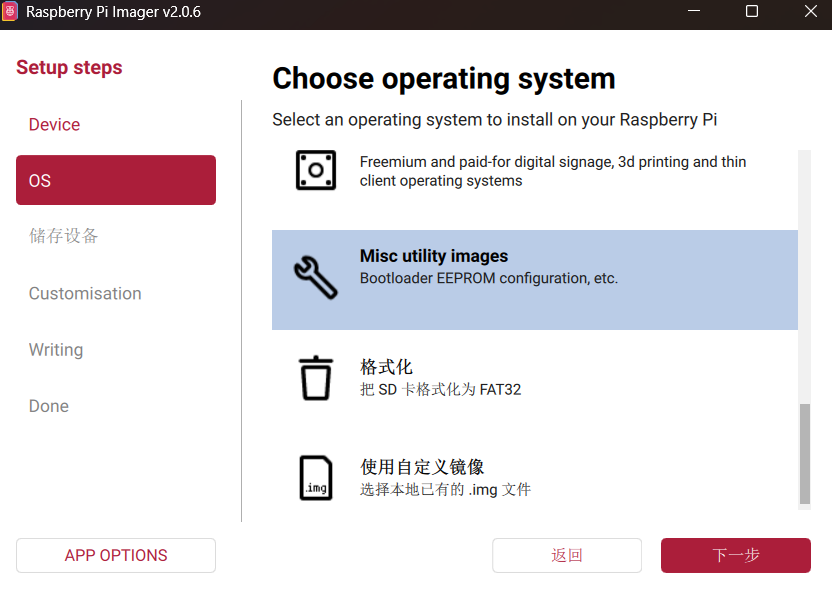Open the 储存设备 storage step
This screenshot has height=589, width=832.
[64, 236]
